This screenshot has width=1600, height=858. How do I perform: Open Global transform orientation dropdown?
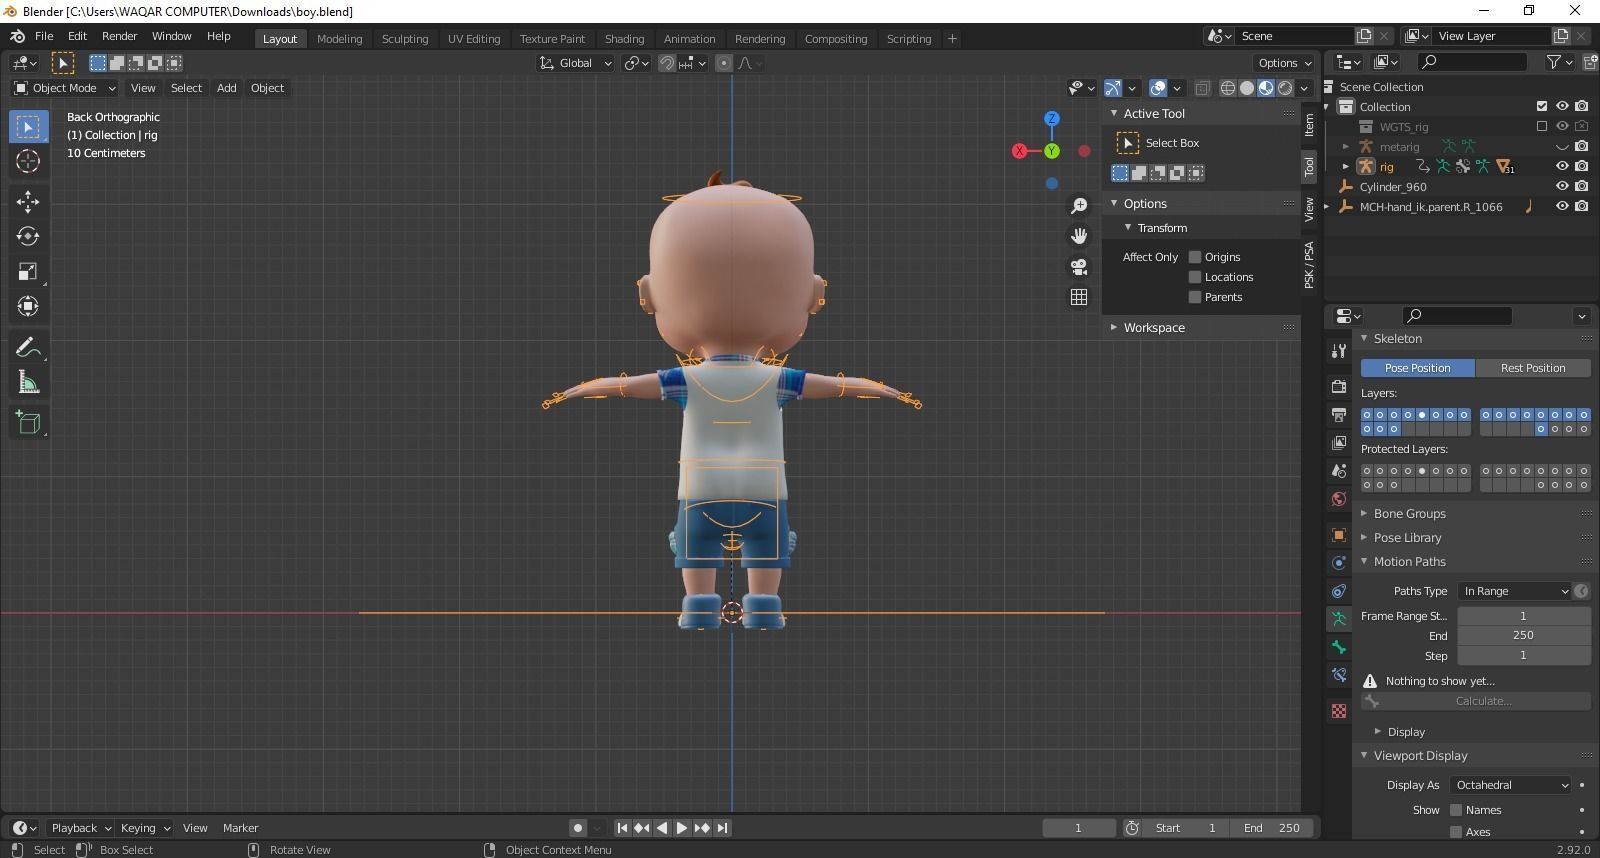tap(575, 63)
